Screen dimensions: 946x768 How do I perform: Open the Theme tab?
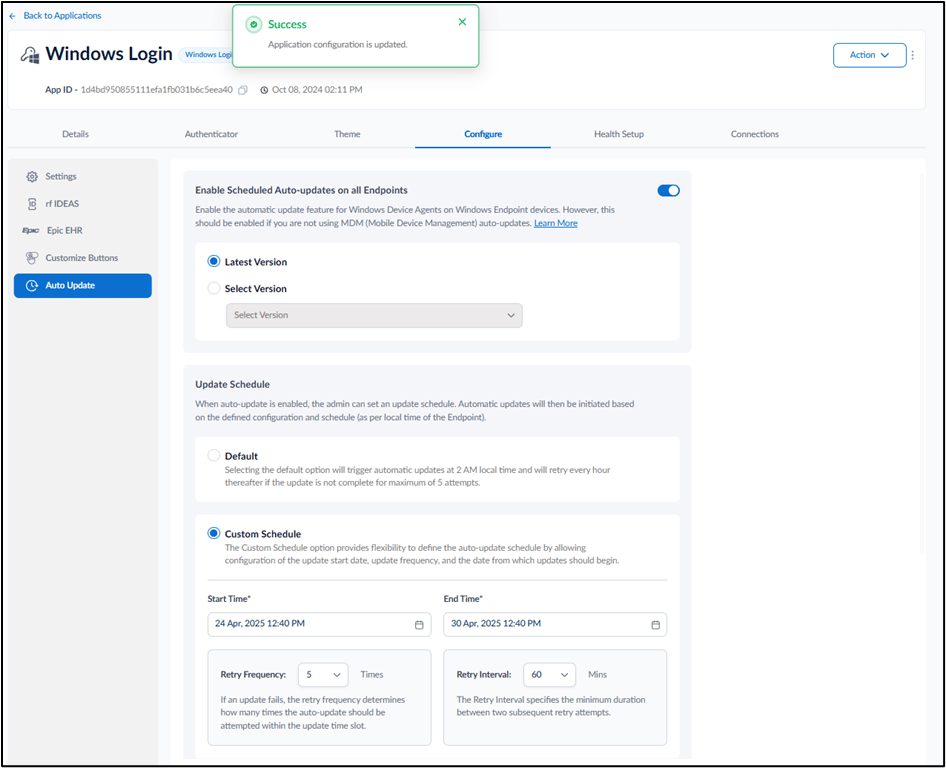[347, 134]
